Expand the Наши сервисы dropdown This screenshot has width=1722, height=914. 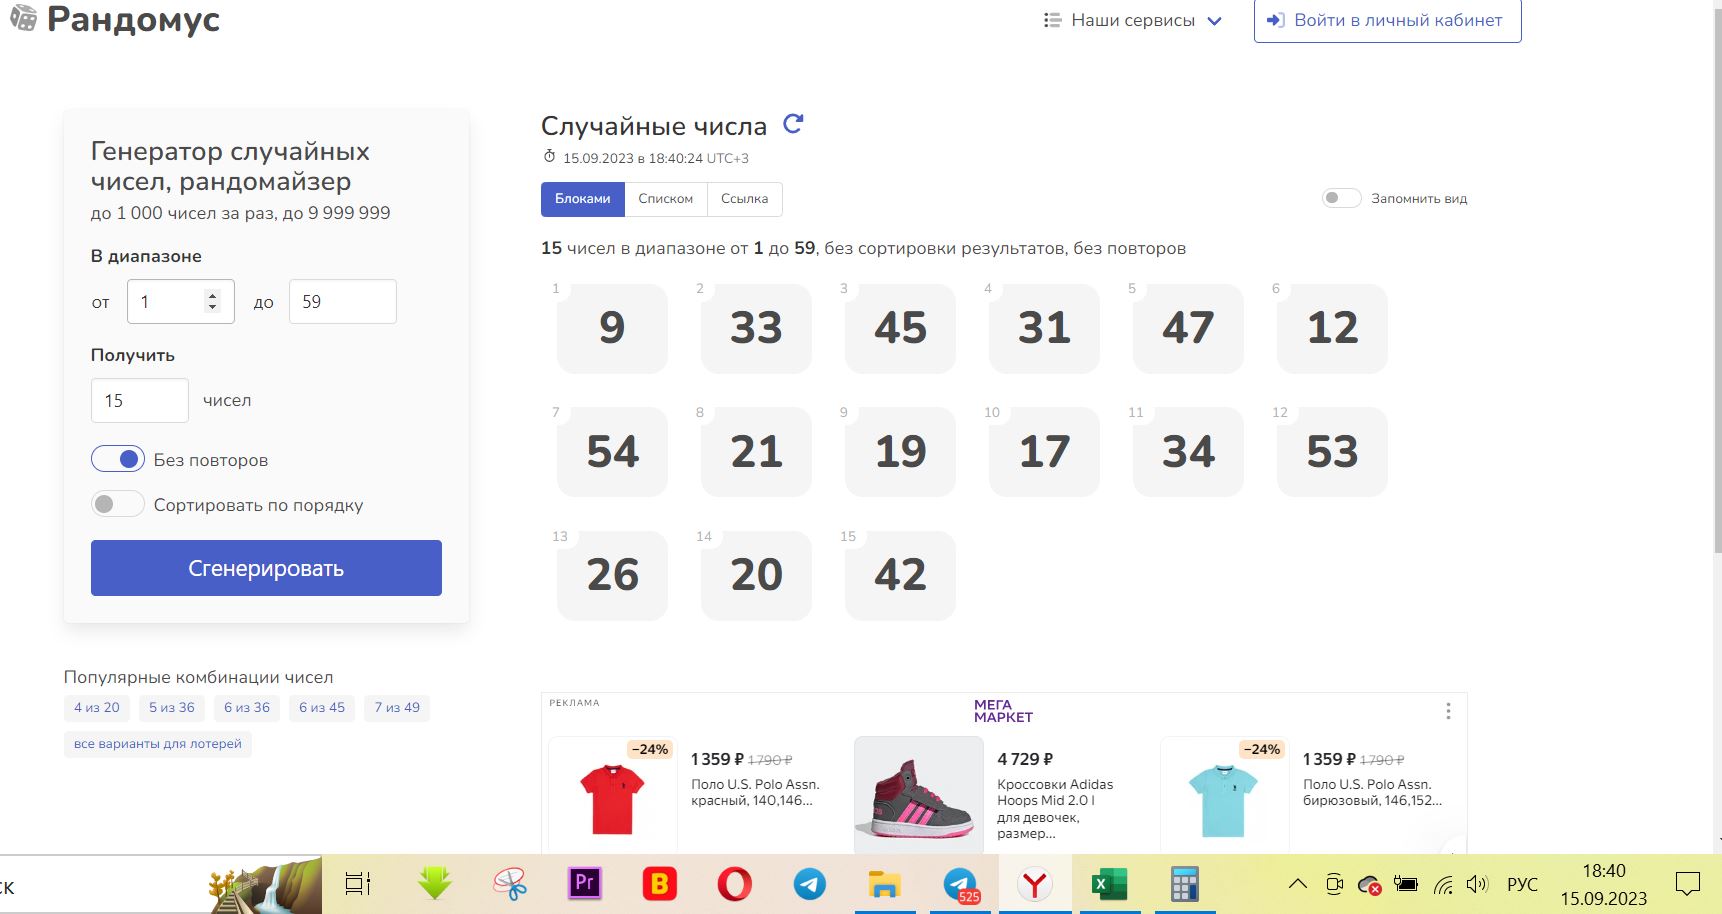click(x=1132, y=20)
